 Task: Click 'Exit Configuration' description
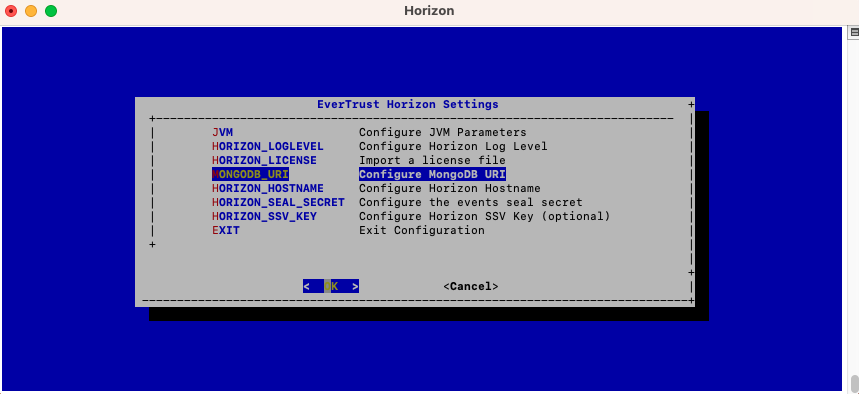point(422,230)
